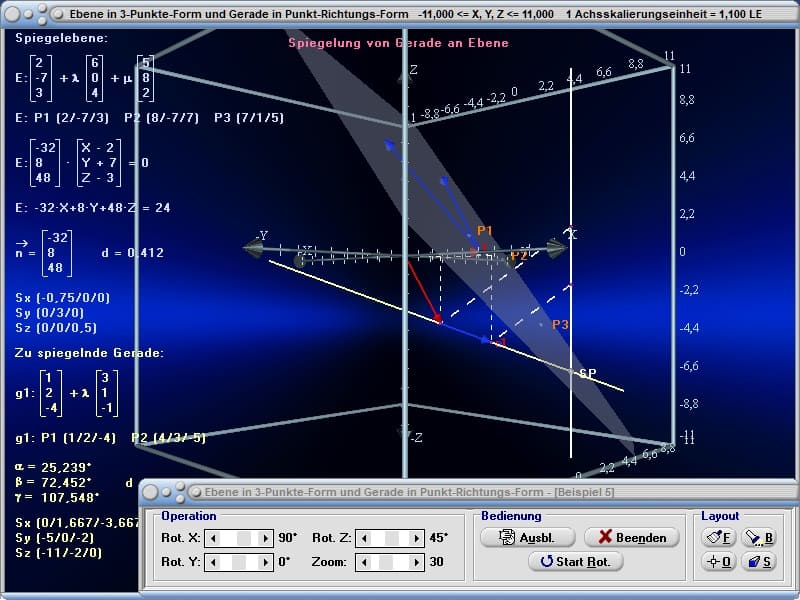
Task: Click the 'Sz (-11/-2/0)' trace point text
Action: pos(59,553)
